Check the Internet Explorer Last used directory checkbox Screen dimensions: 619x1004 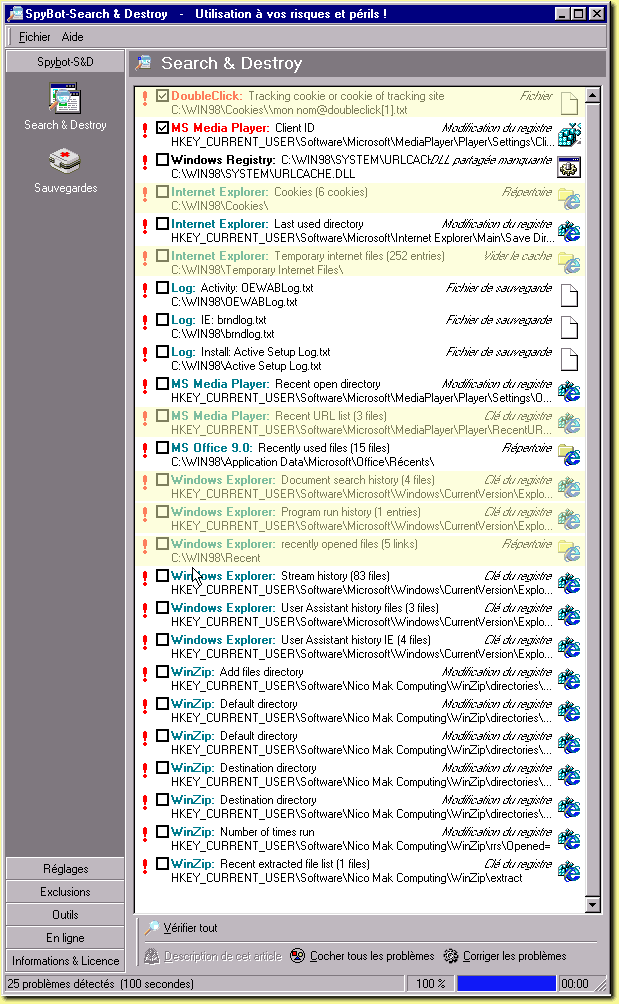pos(162,223)
